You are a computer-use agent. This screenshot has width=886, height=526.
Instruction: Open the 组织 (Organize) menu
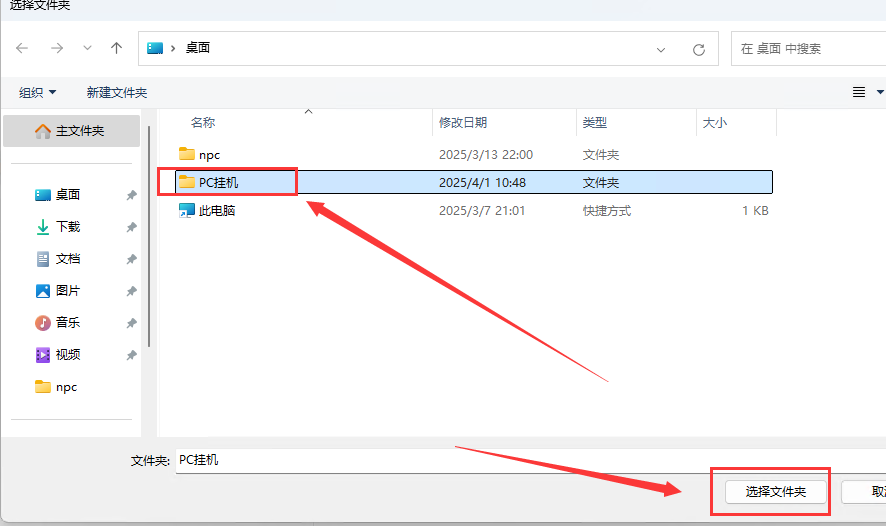click(x=38, y=92)
